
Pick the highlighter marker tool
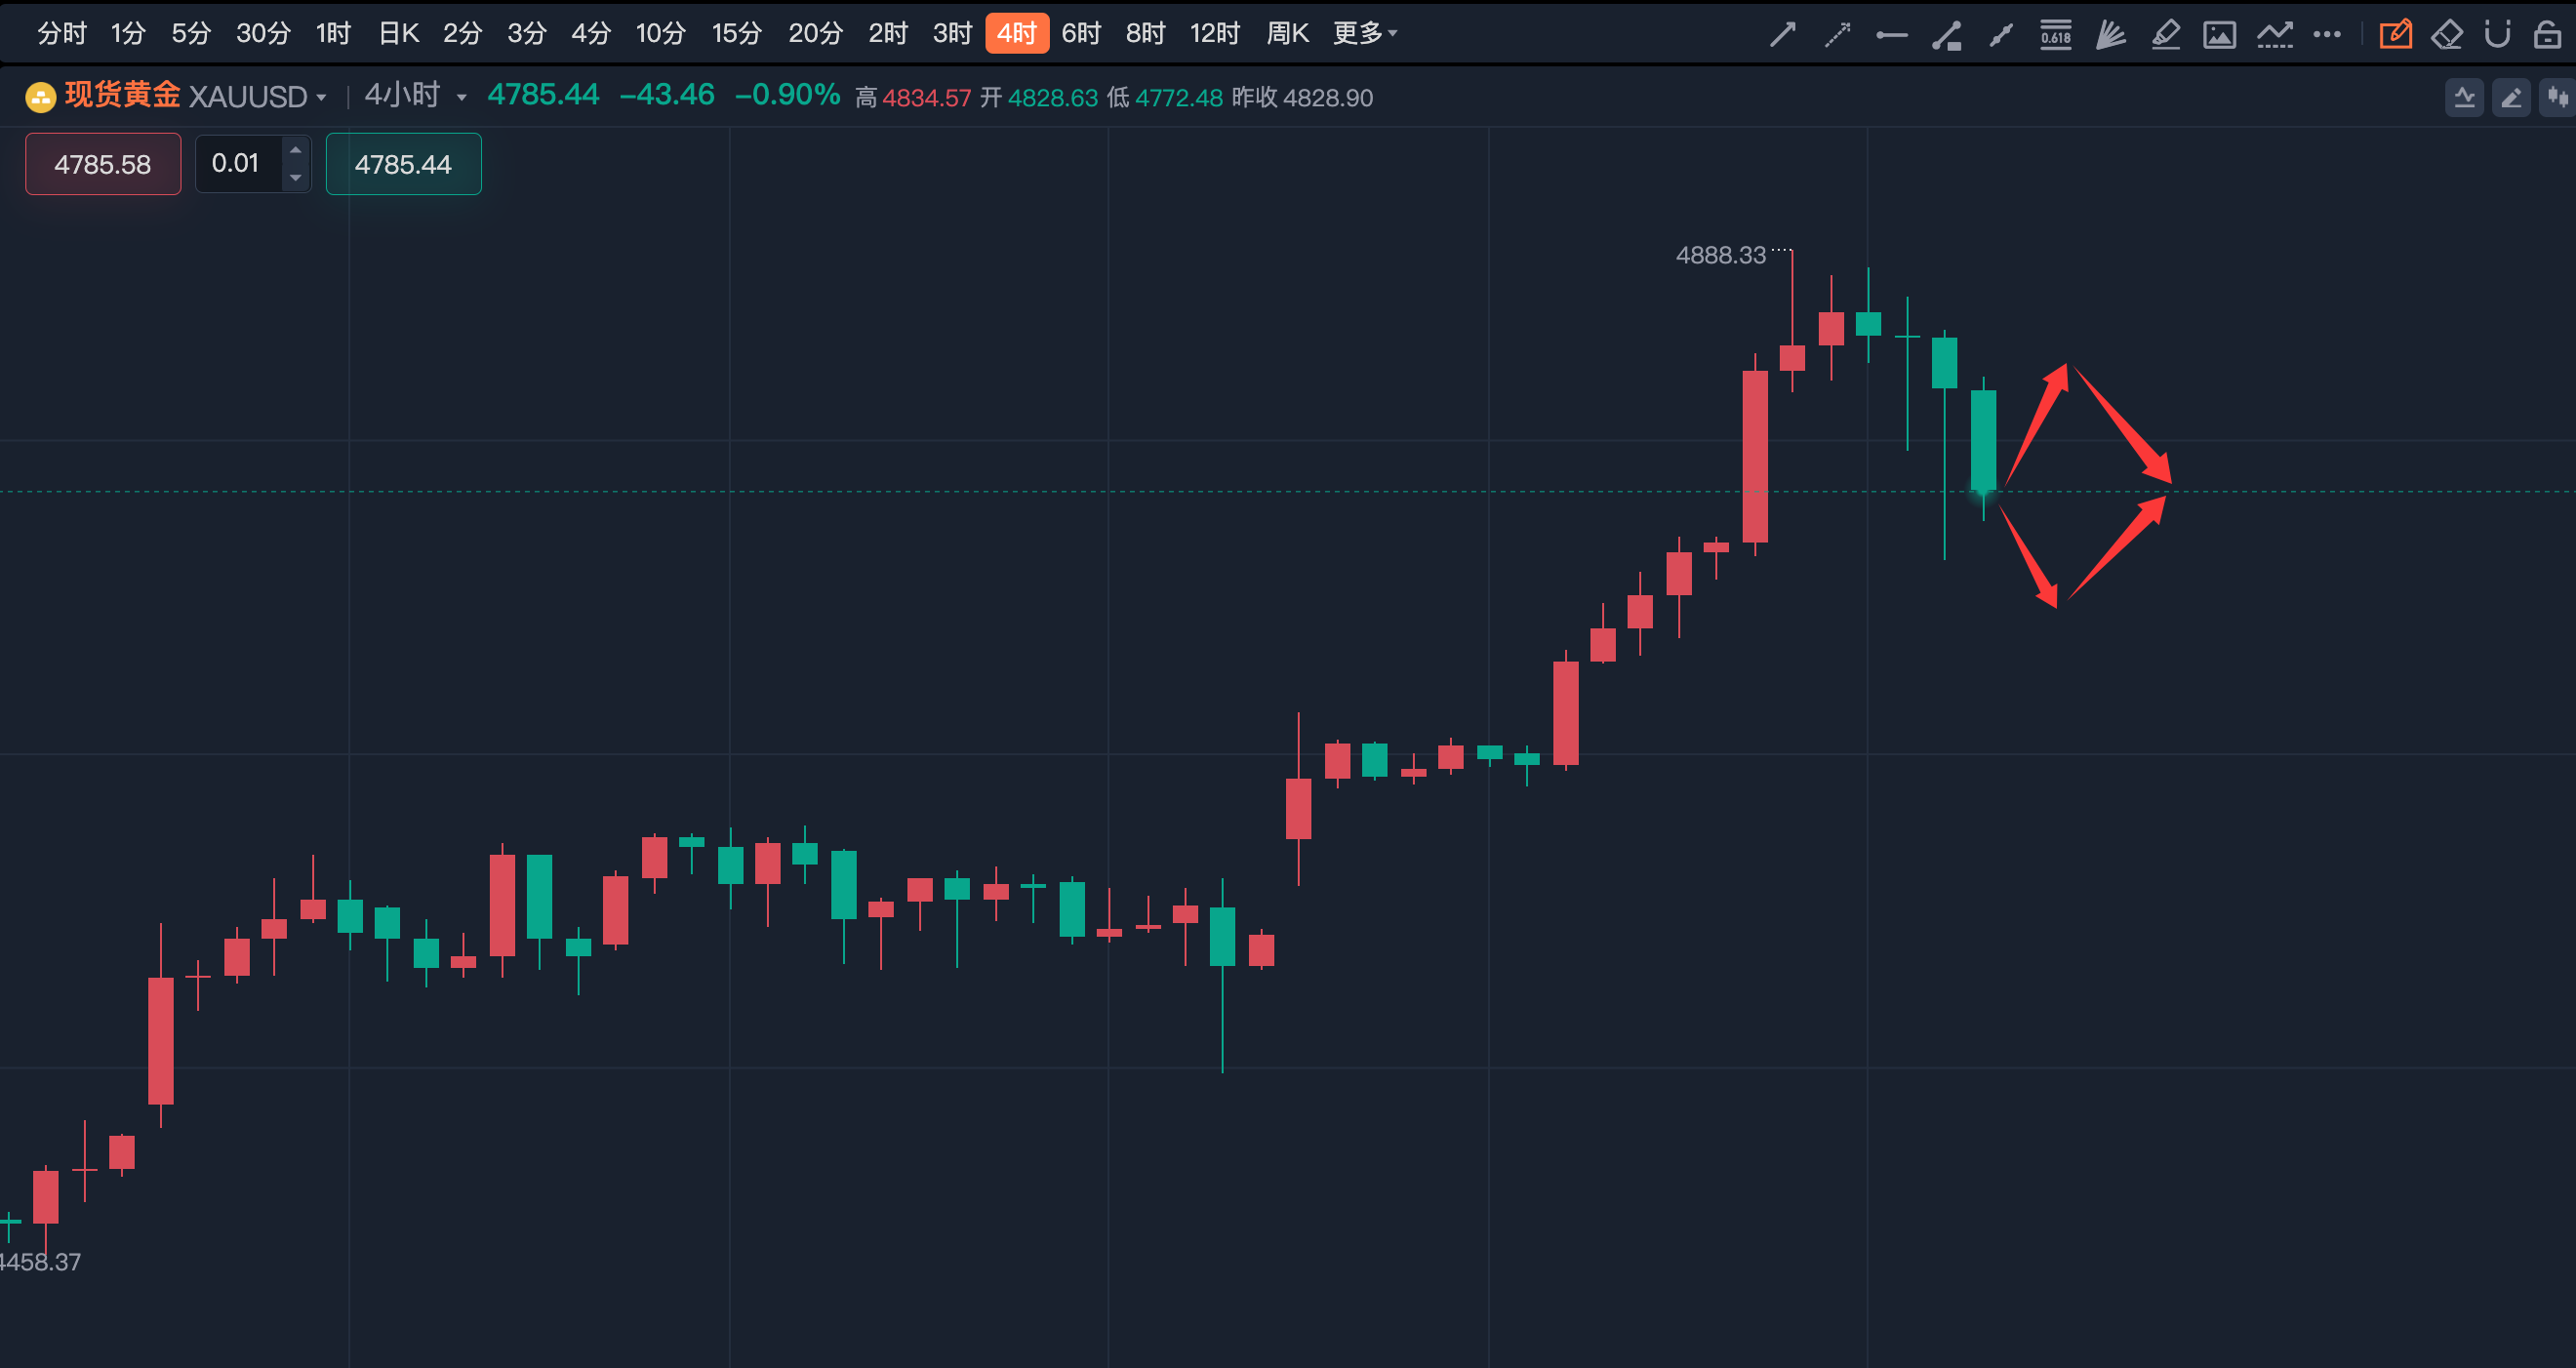(2165, 35)
